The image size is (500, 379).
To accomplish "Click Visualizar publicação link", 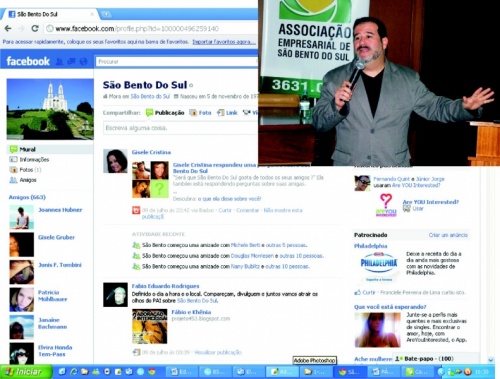I will 218,352.
